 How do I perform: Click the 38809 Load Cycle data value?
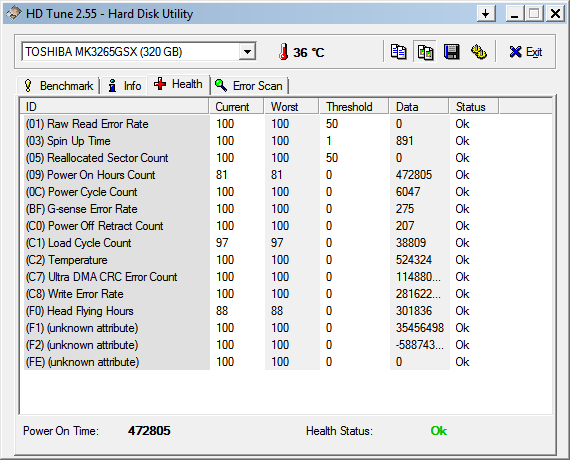411,243
